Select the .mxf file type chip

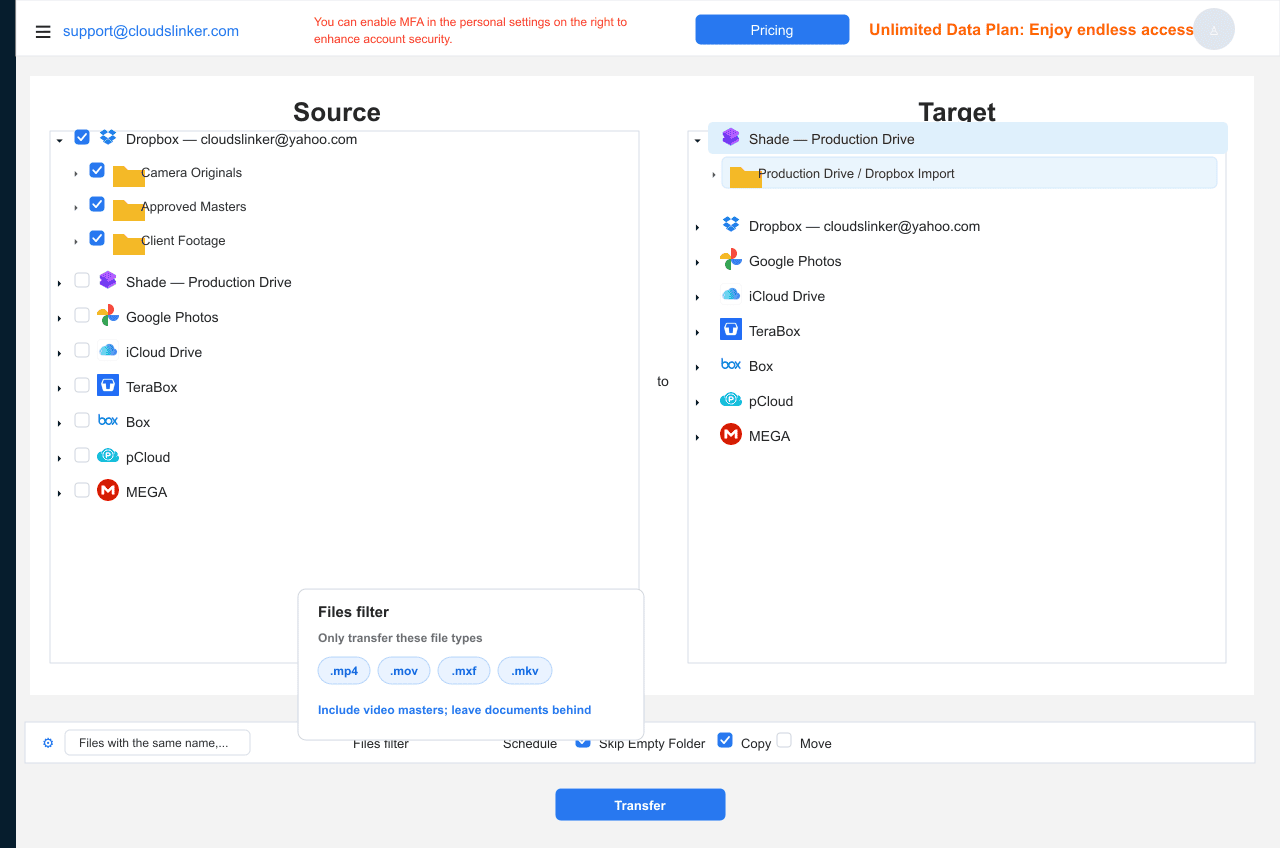pyautogui.click(x=464, y=671)
